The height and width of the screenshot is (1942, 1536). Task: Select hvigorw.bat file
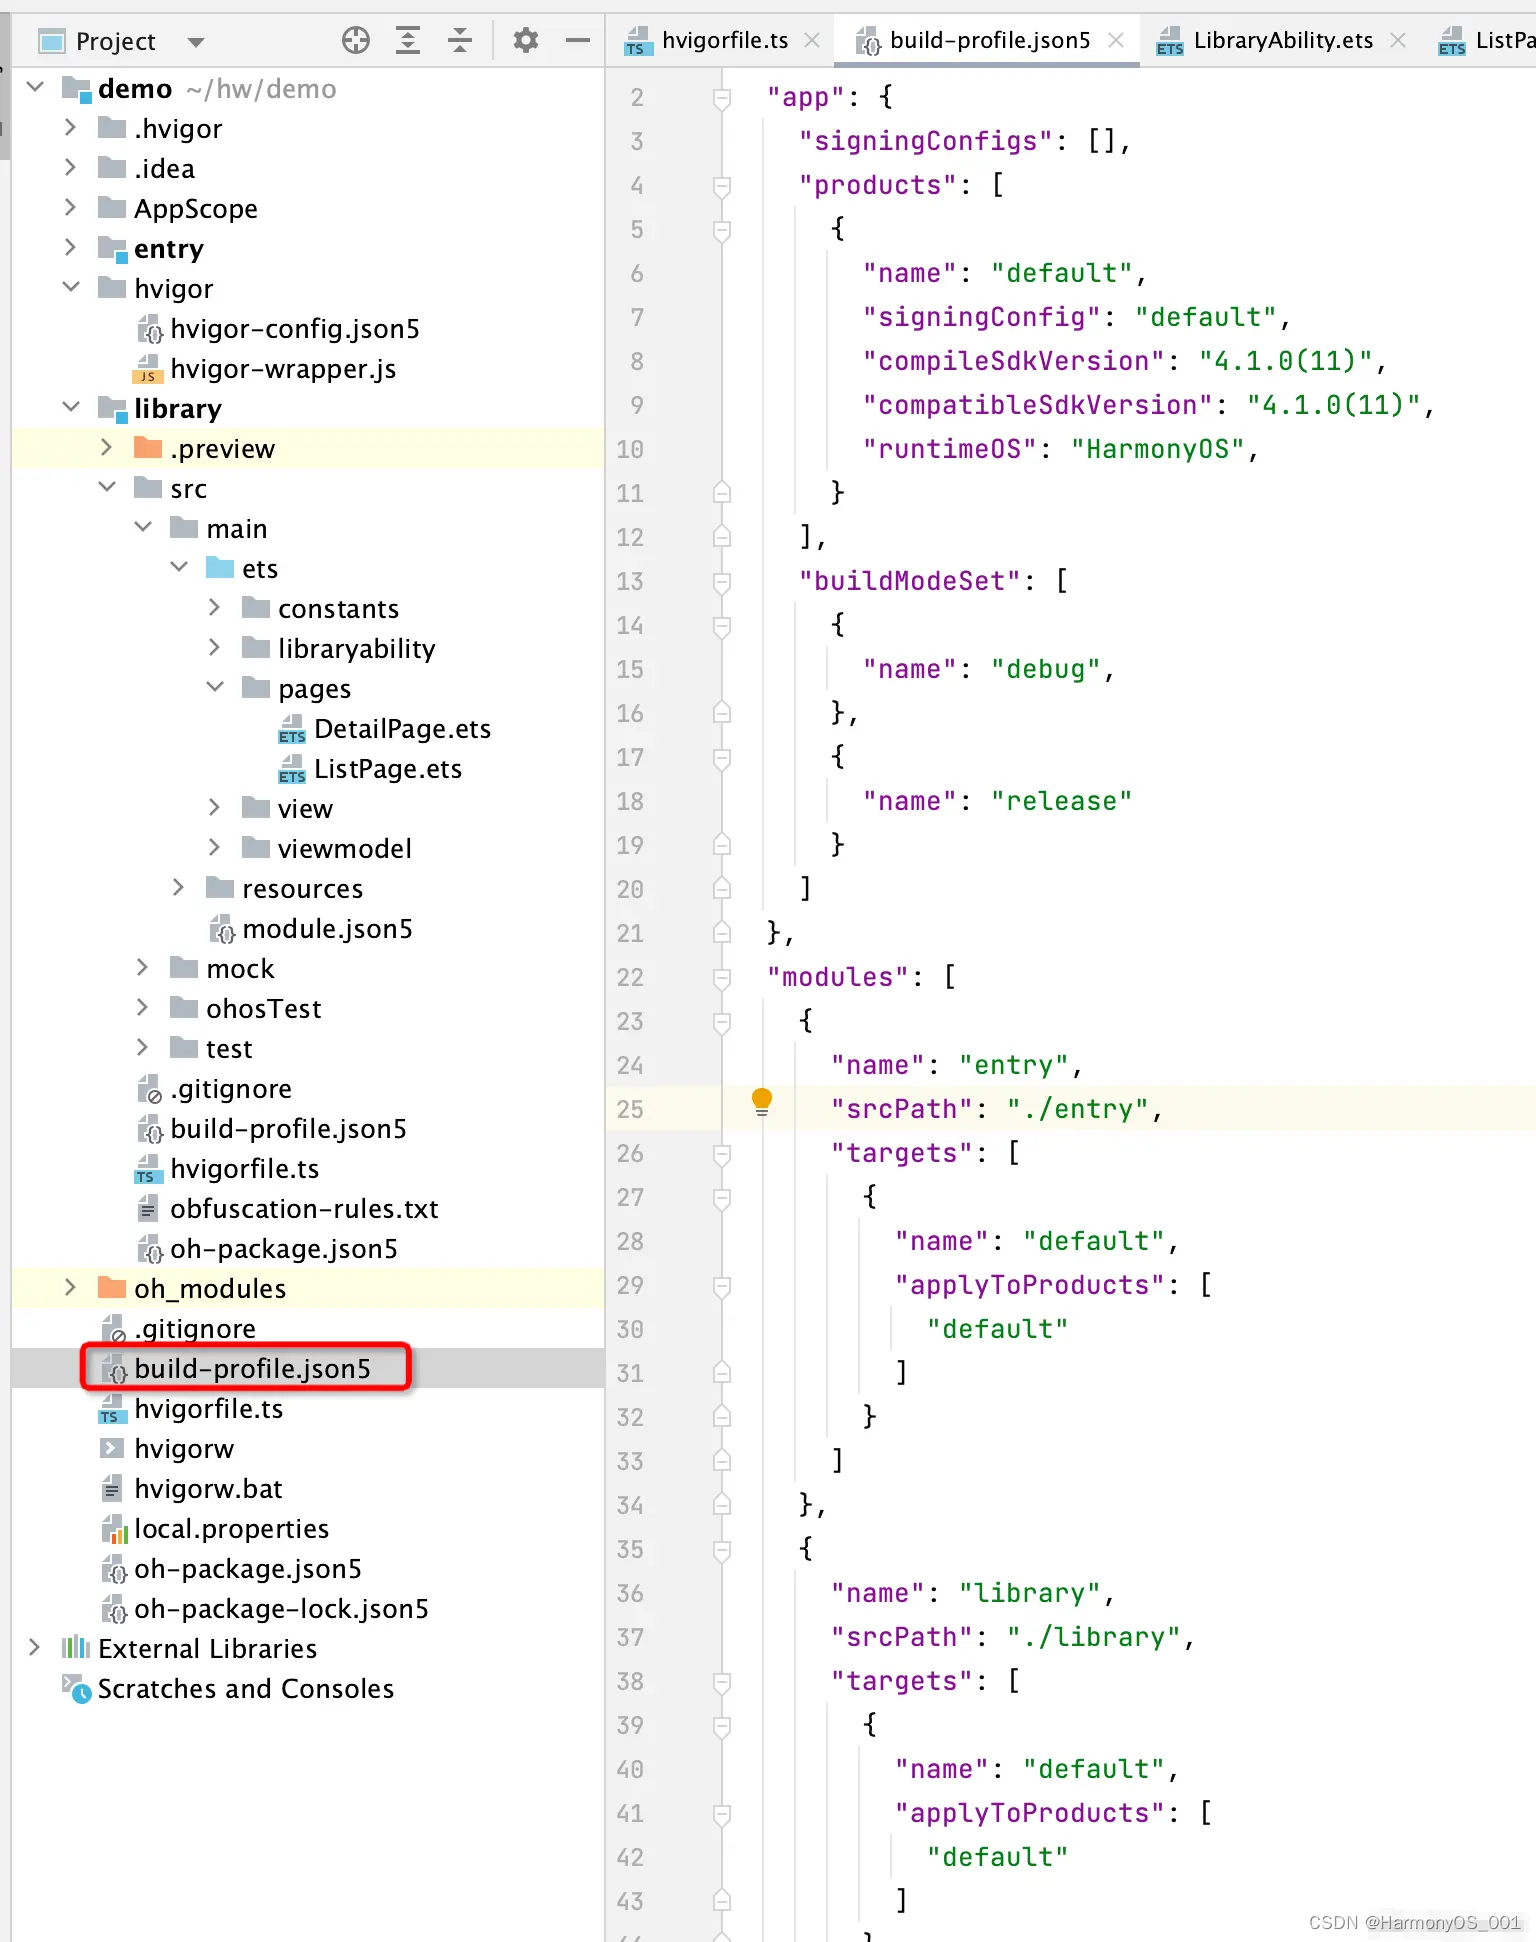[x=208, y=1489]
